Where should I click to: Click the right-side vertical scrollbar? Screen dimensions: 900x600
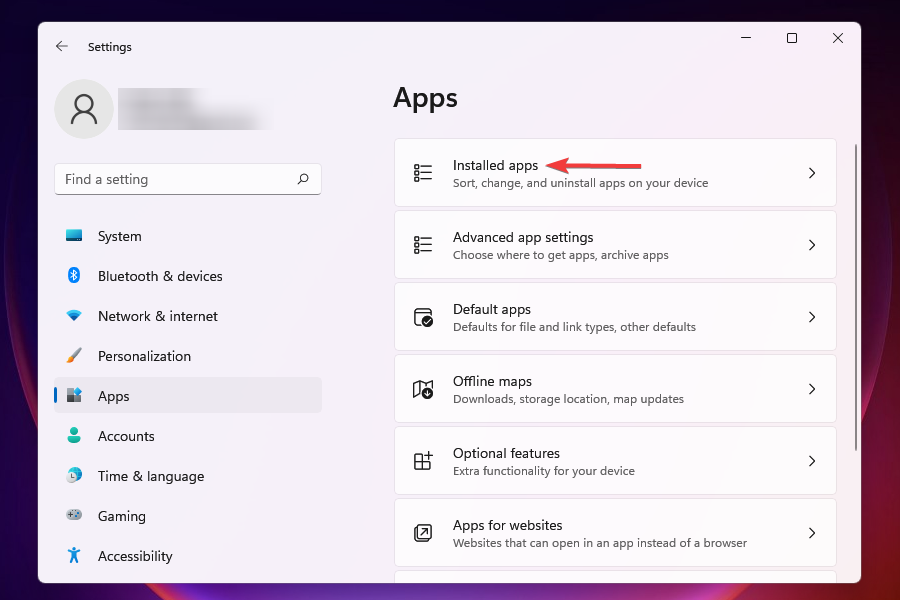click(855, 297)
